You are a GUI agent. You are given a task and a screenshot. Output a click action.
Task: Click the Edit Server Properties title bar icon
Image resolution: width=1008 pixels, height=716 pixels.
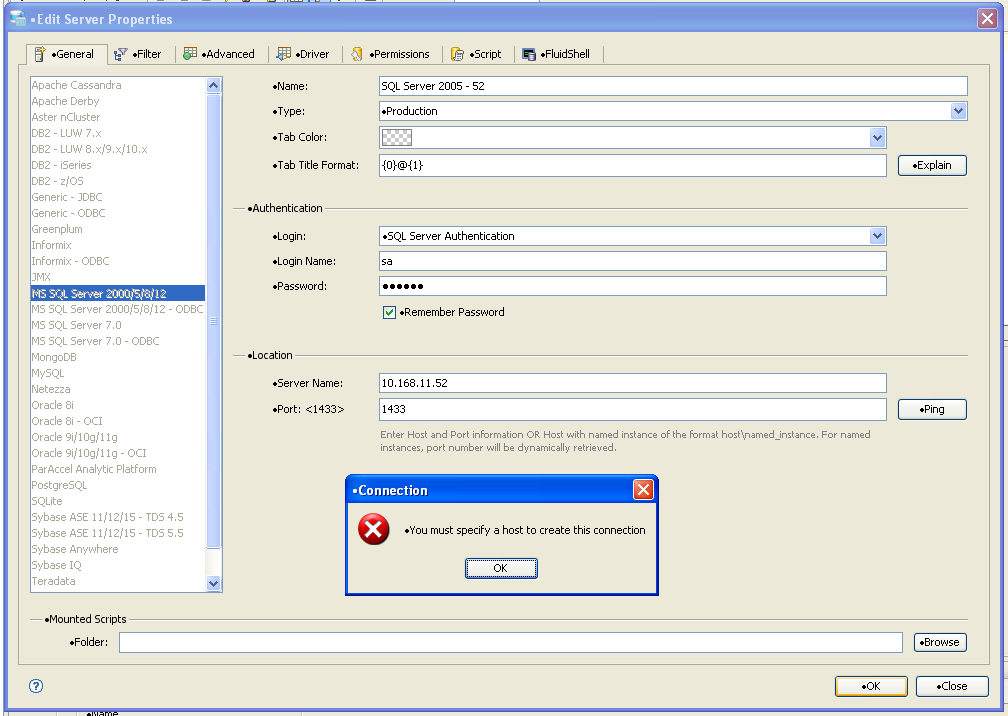18,19
